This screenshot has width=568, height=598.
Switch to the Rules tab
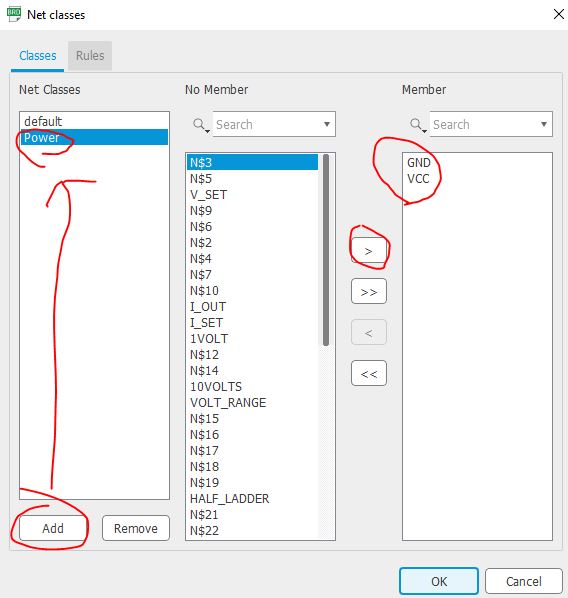click(x=90, y=56)
